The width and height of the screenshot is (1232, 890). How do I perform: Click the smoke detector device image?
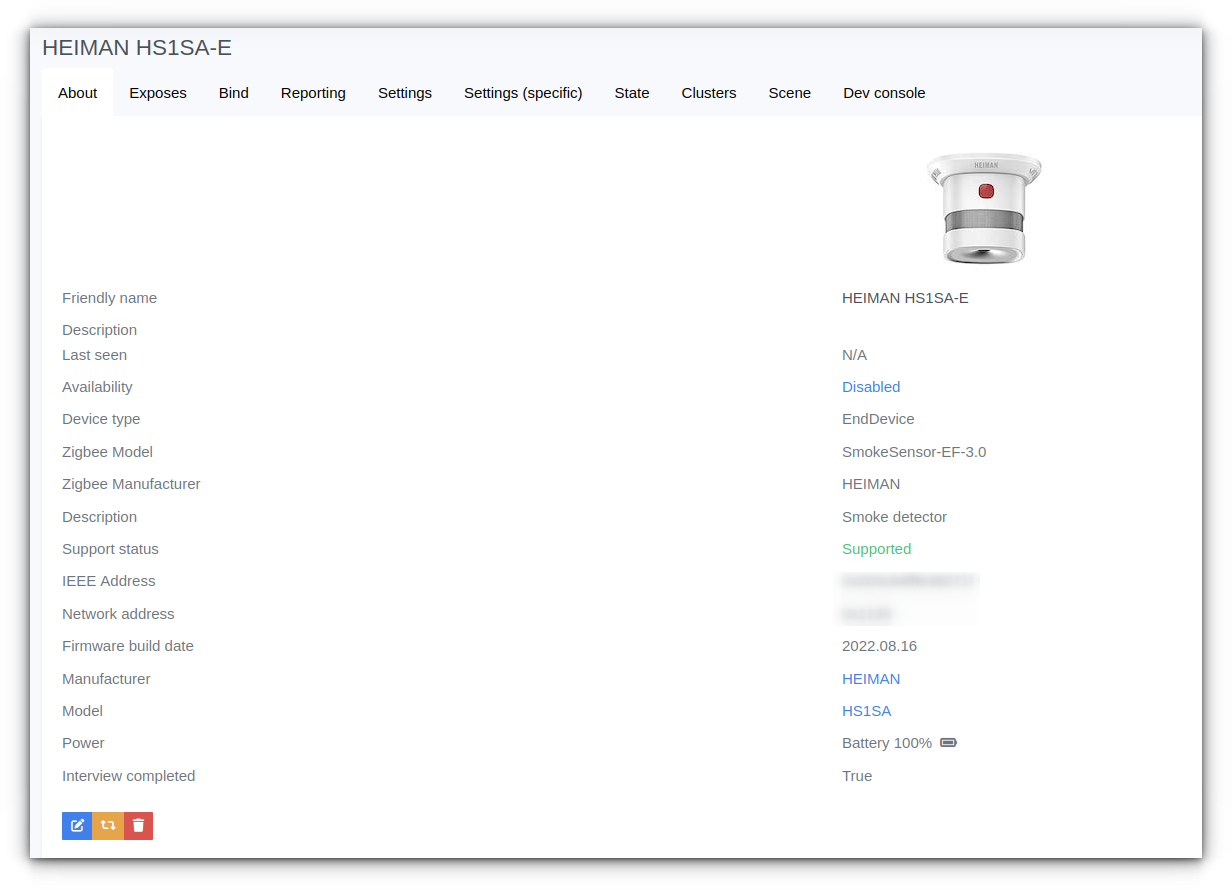point(985,208)
